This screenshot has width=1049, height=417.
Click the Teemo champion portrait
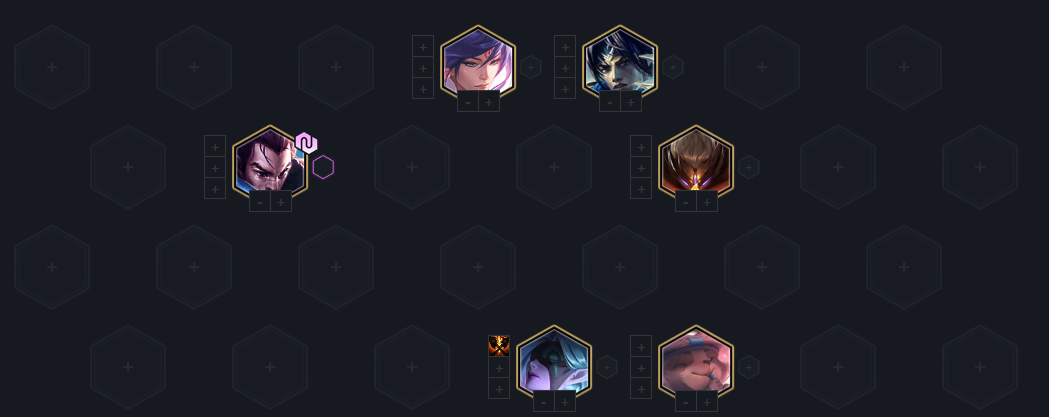click(696, 364)
